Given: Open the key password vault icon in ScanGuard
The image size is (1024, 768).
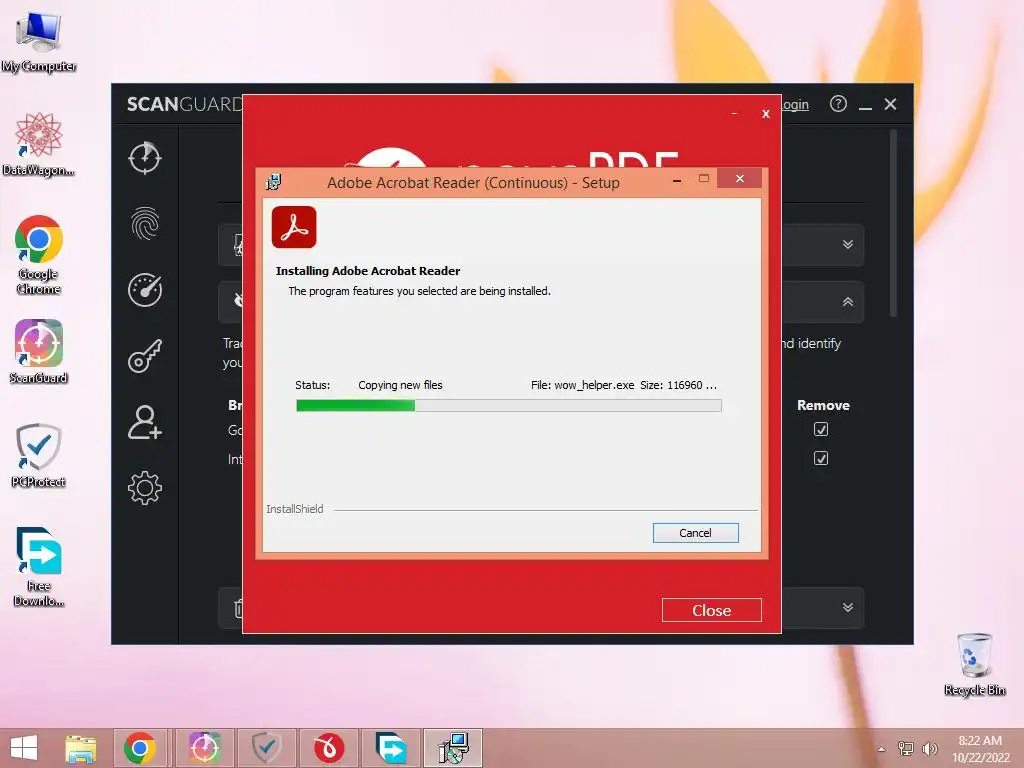Looking at the screenshot, I should (144, 356).
